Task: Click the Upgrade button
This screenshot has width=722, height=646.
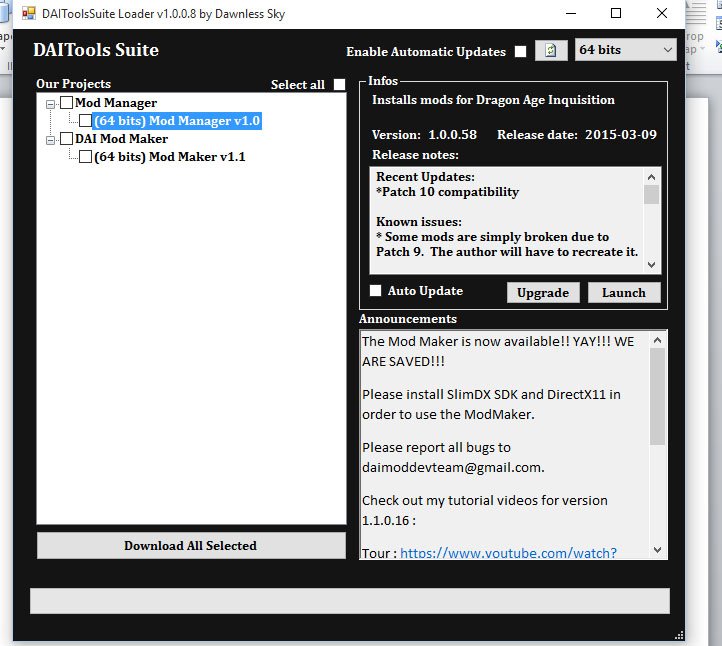Action: tap(543, 292)
